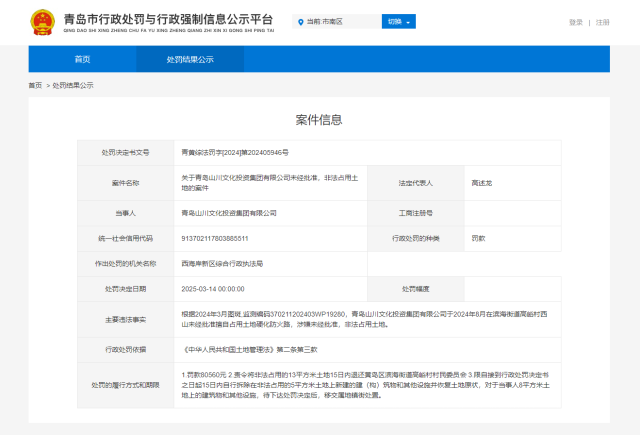Click the 登录 login link
The image size is (640, 435).
click(576, 22)
